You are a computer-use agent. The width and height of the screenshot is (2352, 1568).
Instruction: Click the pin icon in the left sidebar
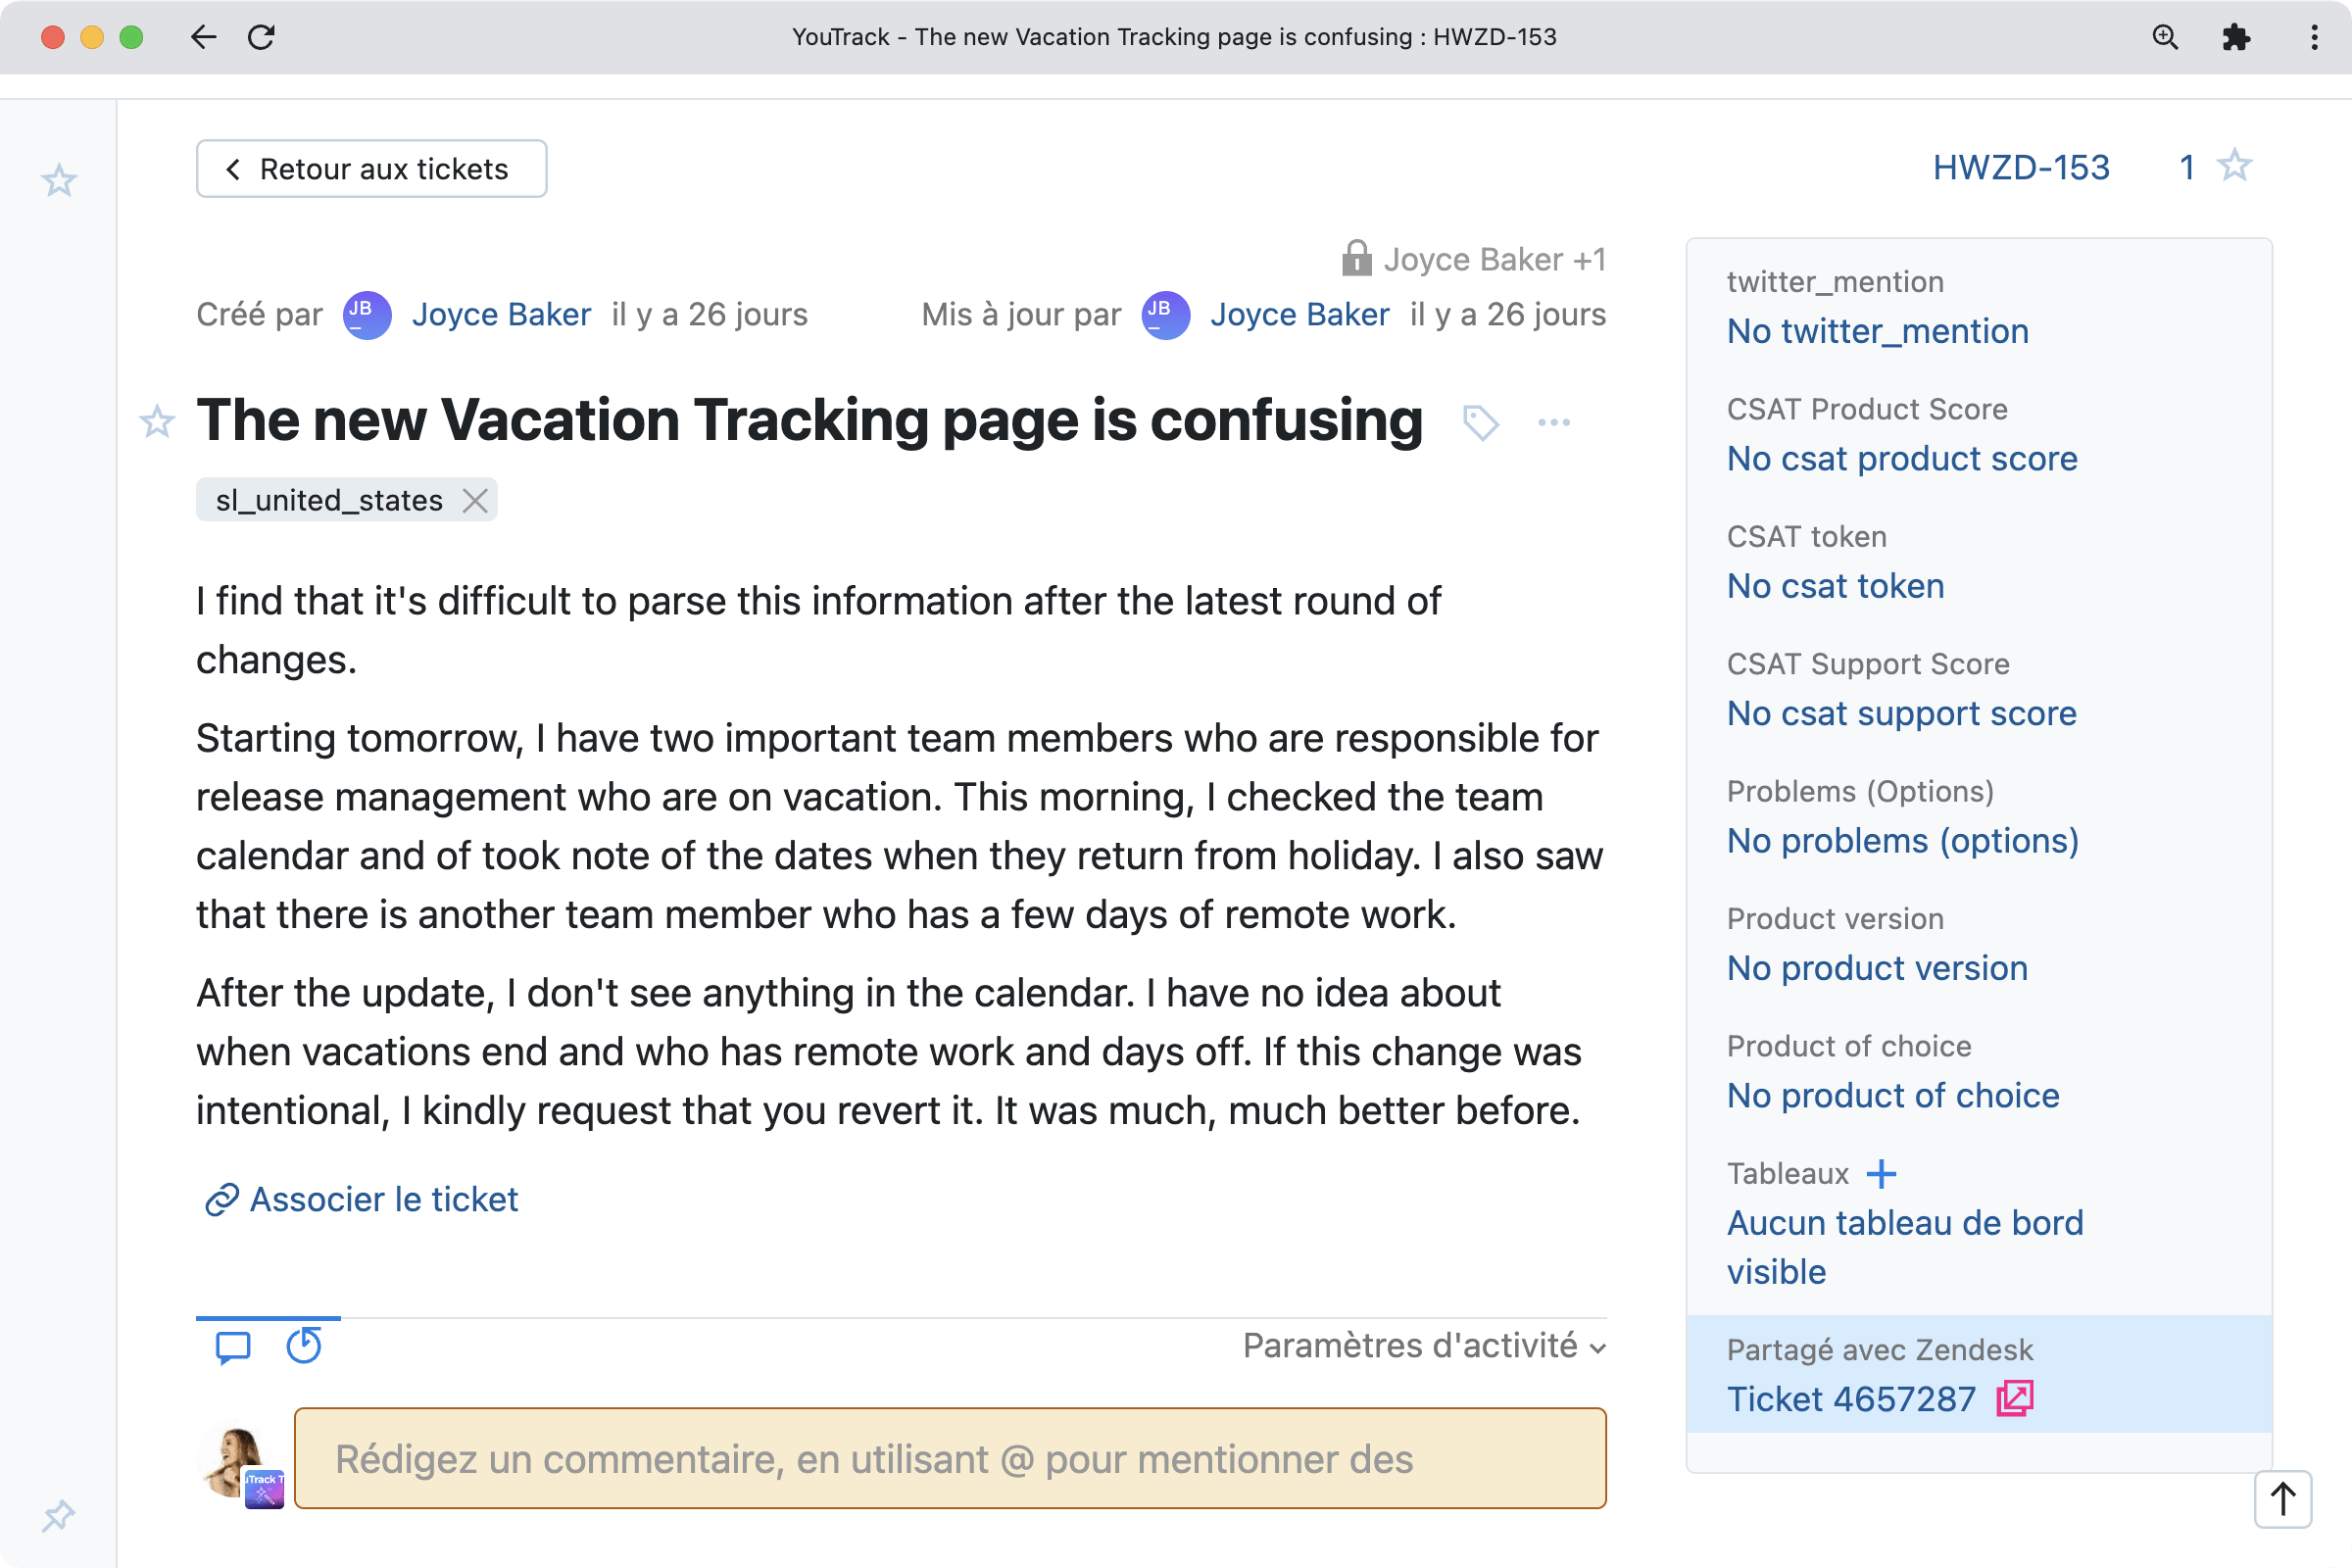point(58,1515)
